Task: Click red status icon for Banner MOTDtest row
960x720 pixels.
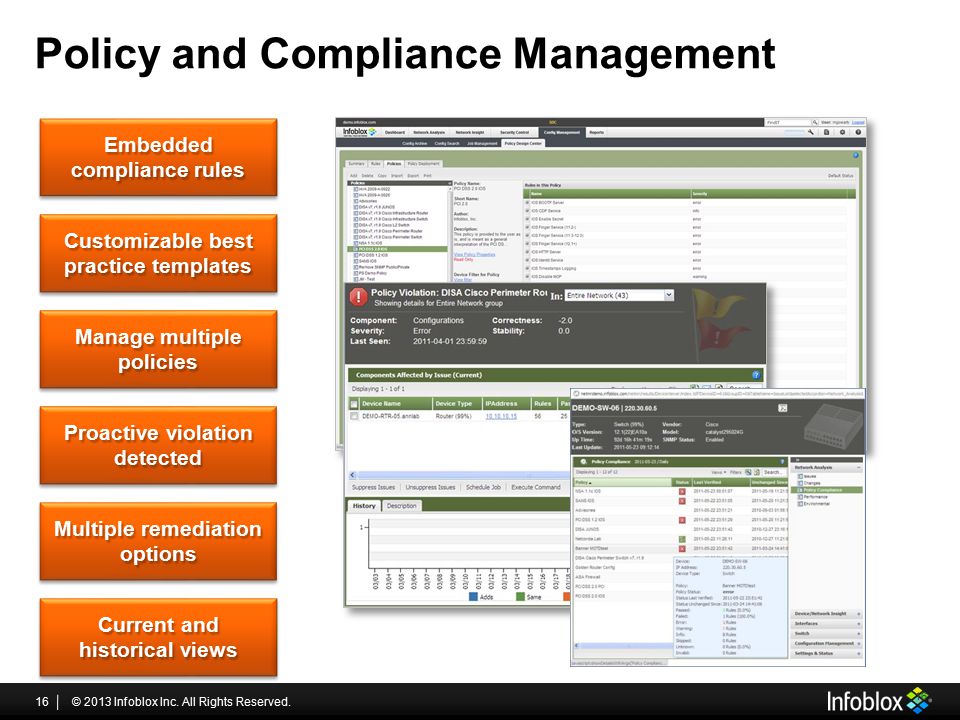Action: 682,549
